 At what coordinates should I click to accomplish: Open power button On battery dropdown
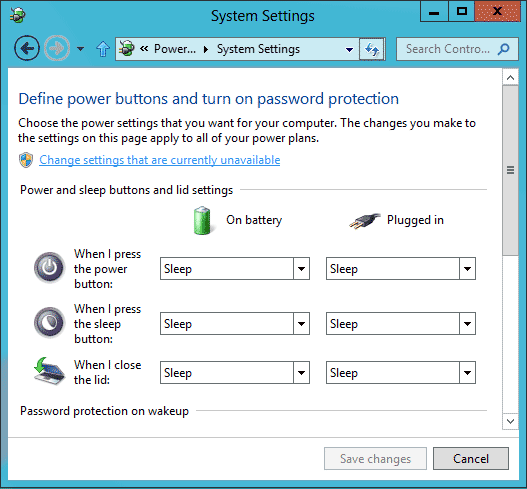235,269
